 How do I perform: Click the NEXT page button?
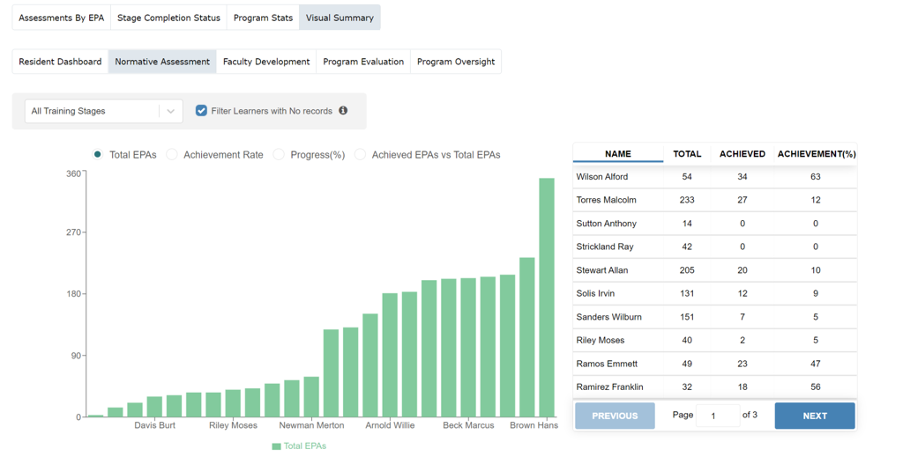click(814, 416)
